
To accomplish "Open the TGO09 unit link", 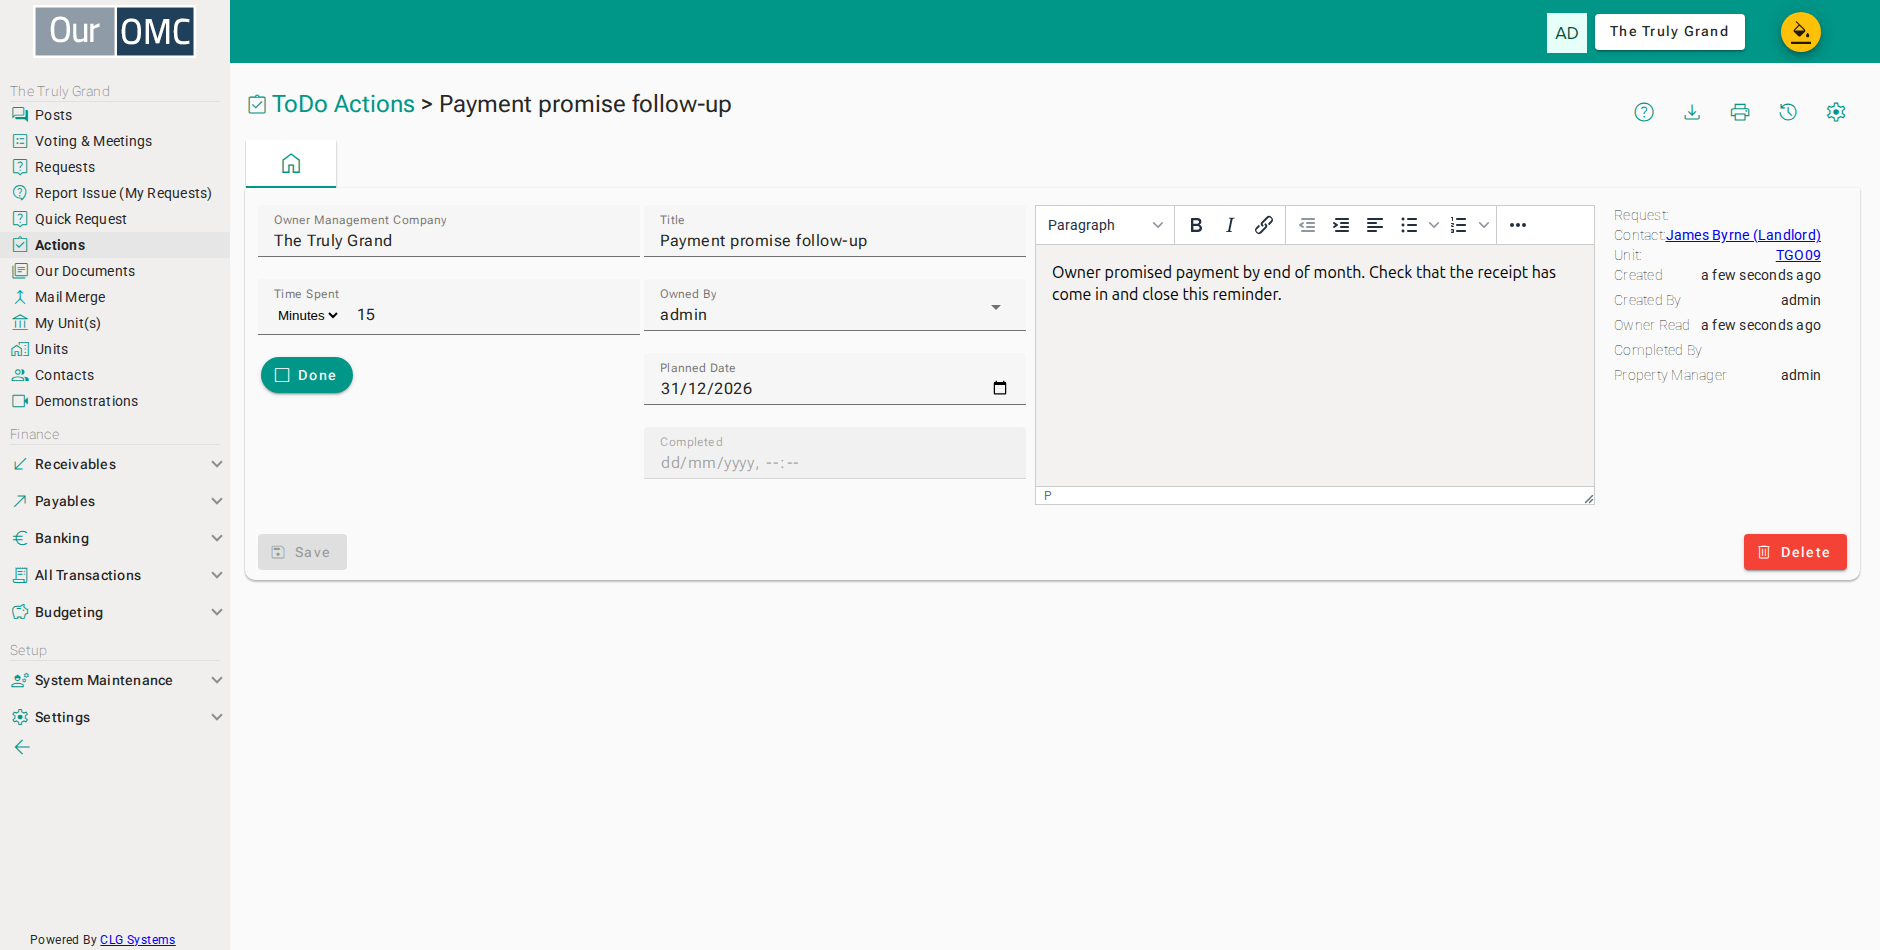I will coord(1798,255).
